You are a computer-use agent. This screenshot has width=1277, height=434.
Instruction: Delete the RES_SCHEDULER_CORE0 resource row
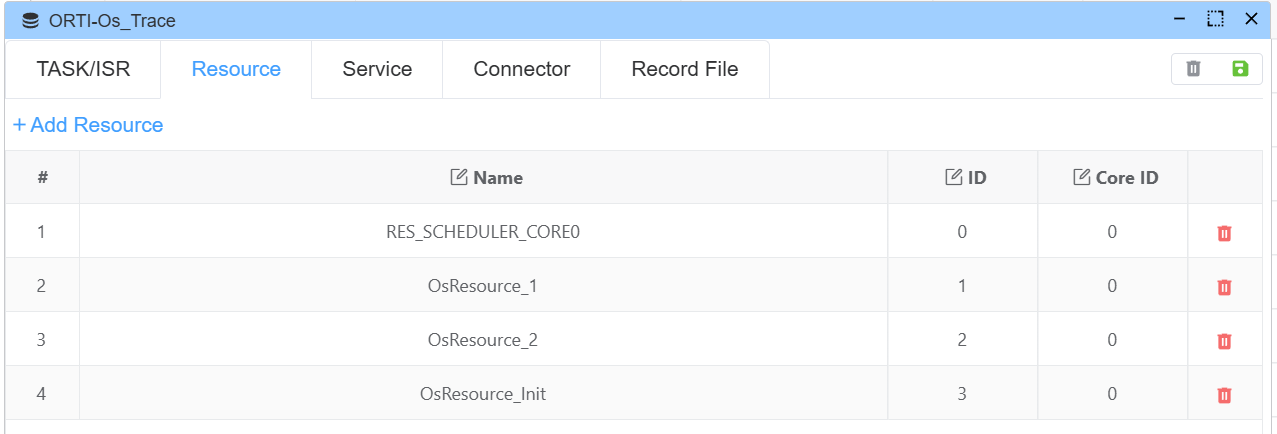1224,233
